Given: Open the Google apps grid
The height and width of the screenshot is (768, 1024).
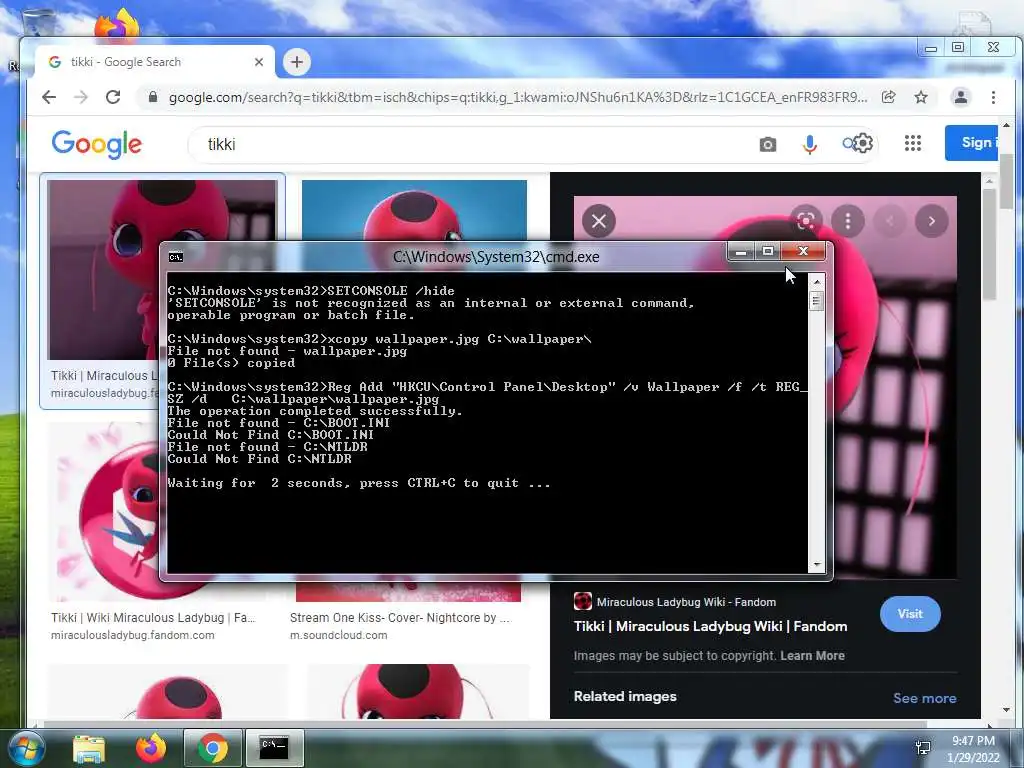Looking at the screenshot, I should [913, 143].
